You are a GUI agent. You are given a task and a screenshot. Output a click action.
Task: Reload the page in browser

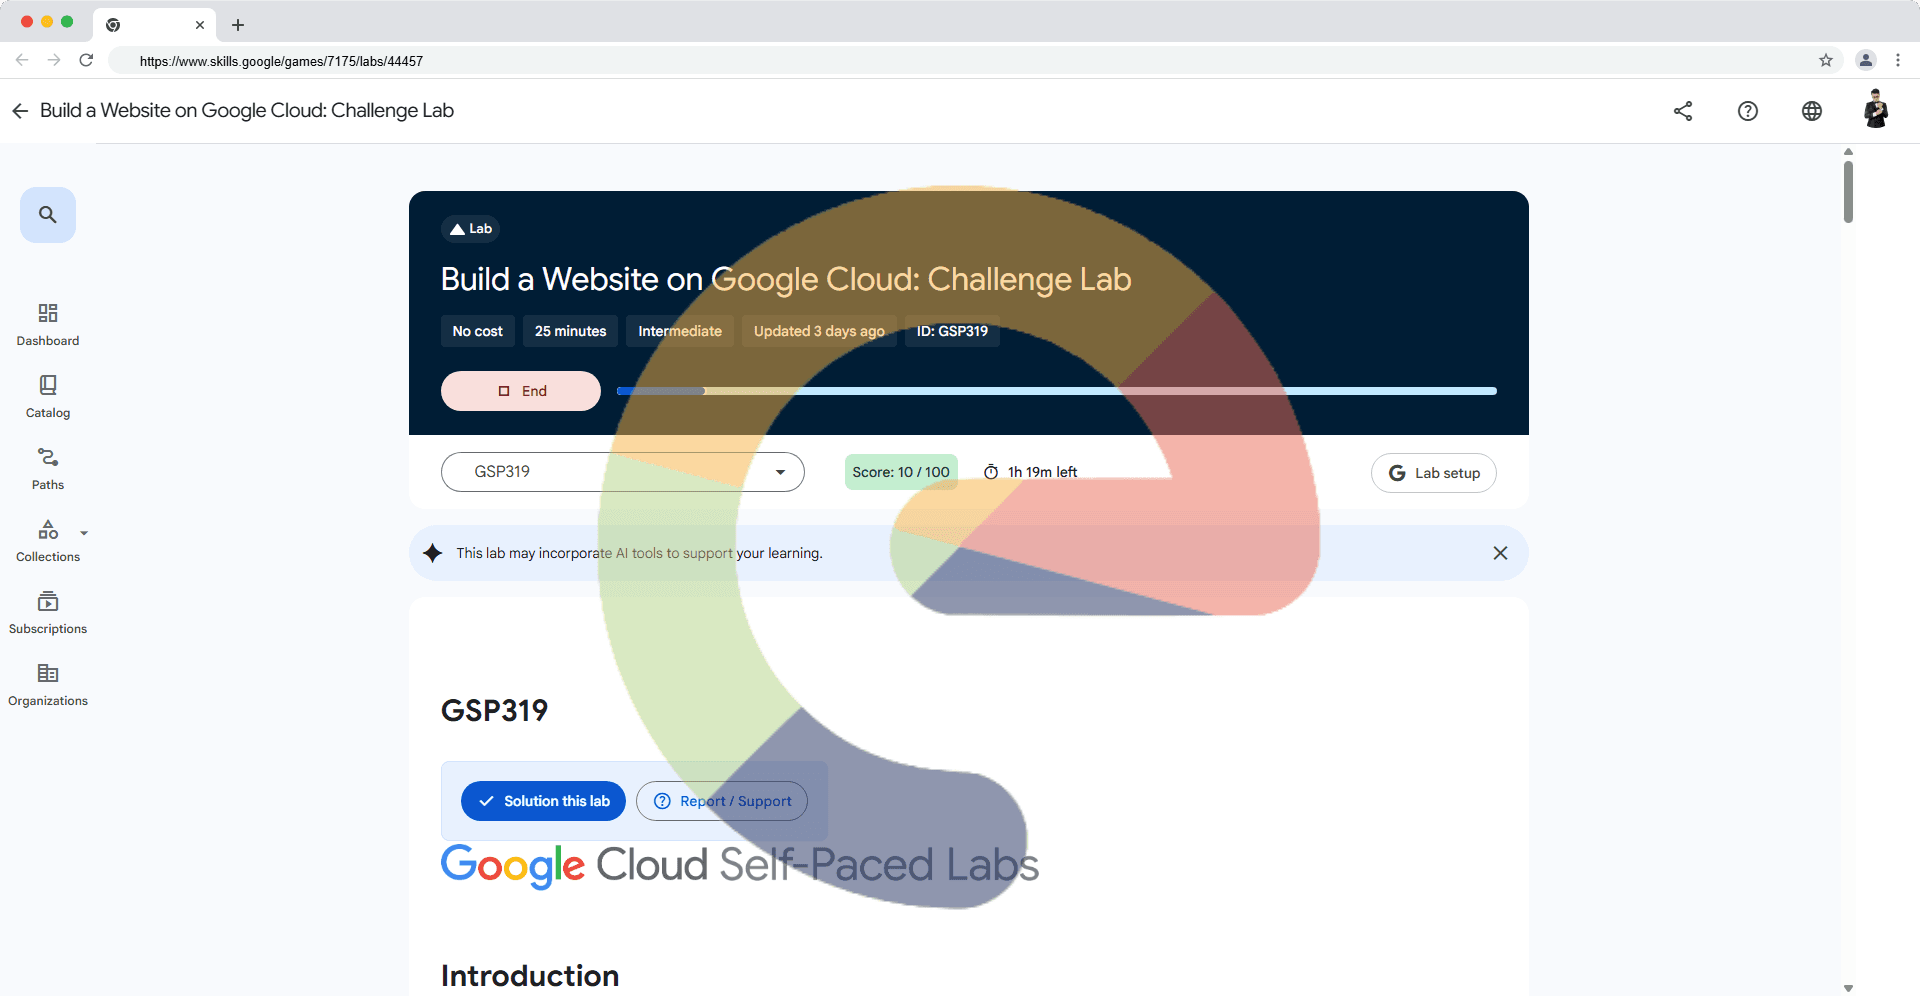click(x=86, y=60)
